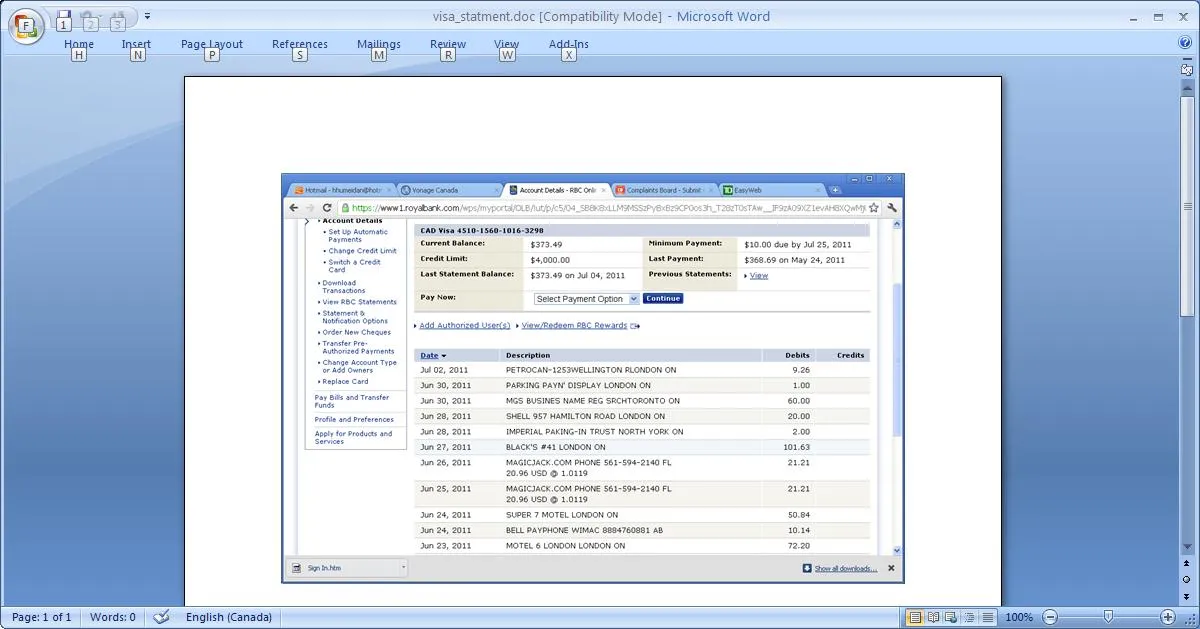Click the proofing errors status icon
This screenshot has width=1200, height=629.
pos(161,617)
